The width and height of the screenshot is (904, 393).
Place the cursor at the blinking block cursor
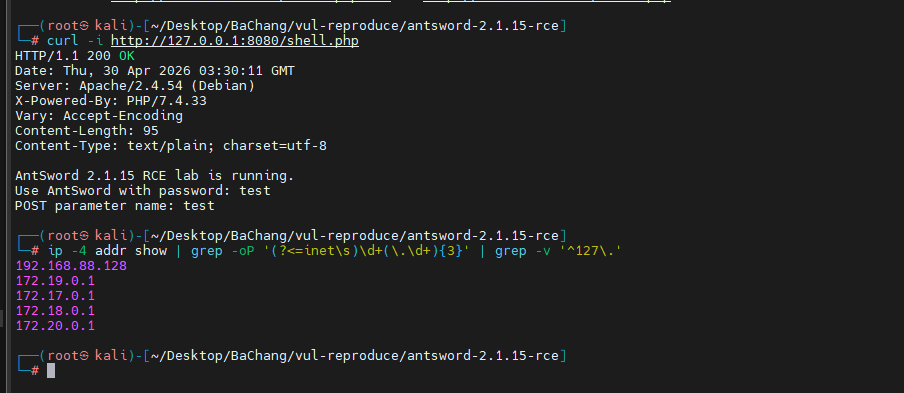(x=51, y=371)
